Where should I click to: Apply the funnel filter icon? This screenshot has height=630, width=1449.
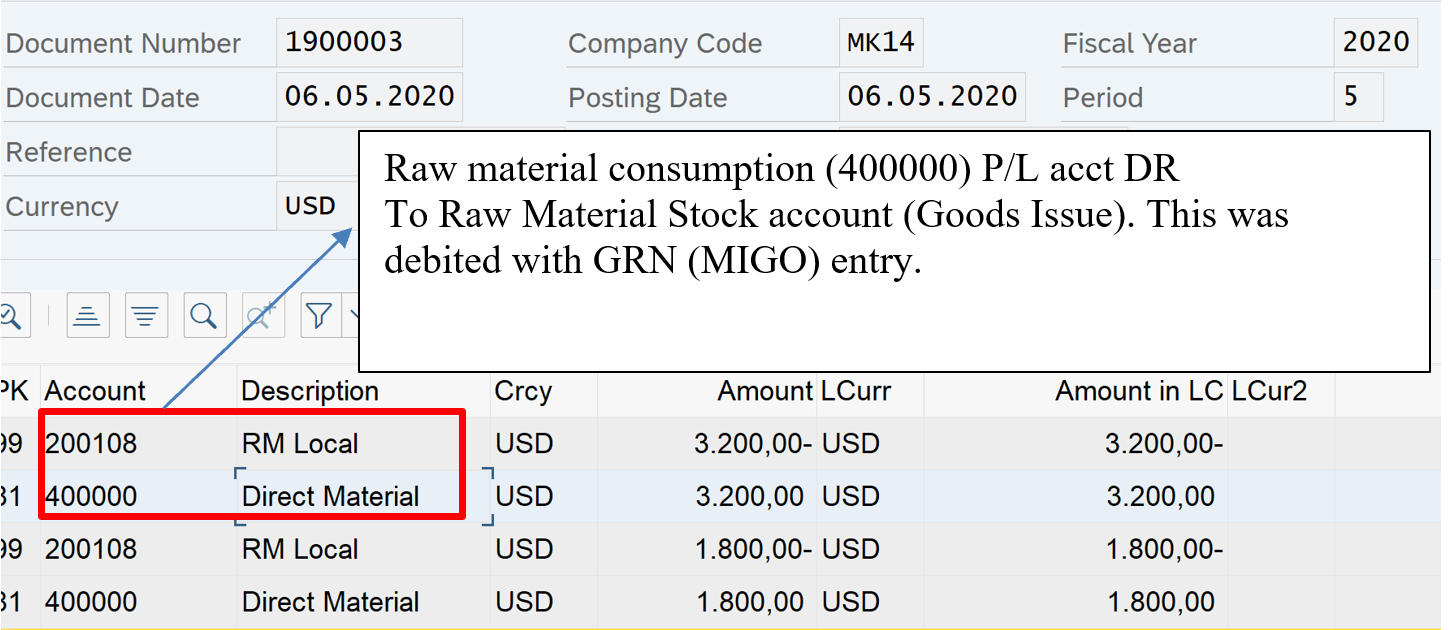(x=319, y=317)
